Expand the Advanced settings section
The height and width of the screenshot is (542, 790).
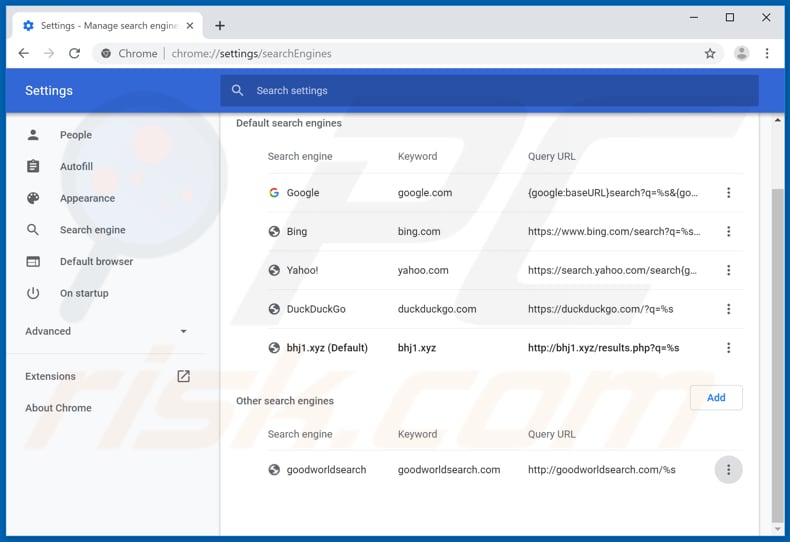pyautogui.click(x=106, y=331)
